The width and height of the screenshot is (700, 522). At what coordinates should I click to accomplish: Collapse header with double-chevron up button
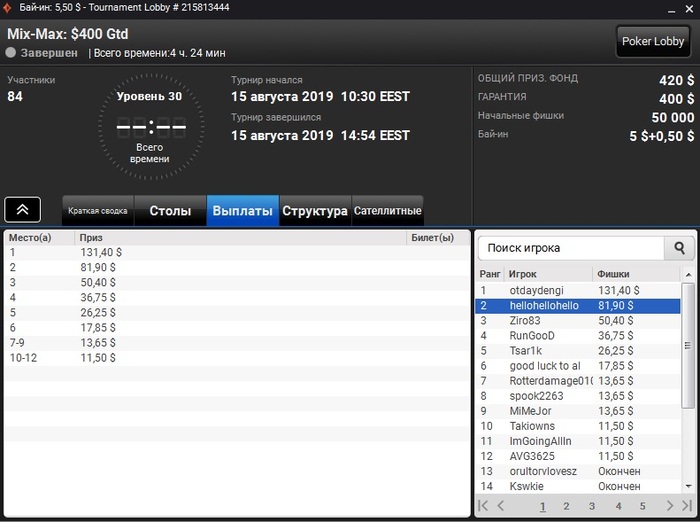tap(22, 209)
